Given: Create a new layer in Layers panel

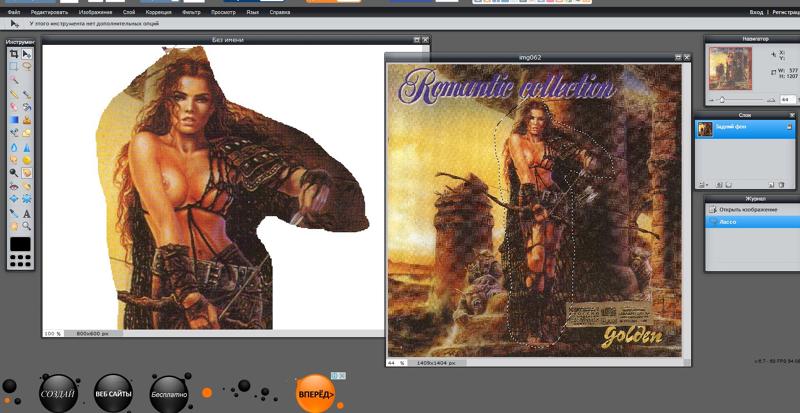Looking at the screenshot, I should 771,185.
